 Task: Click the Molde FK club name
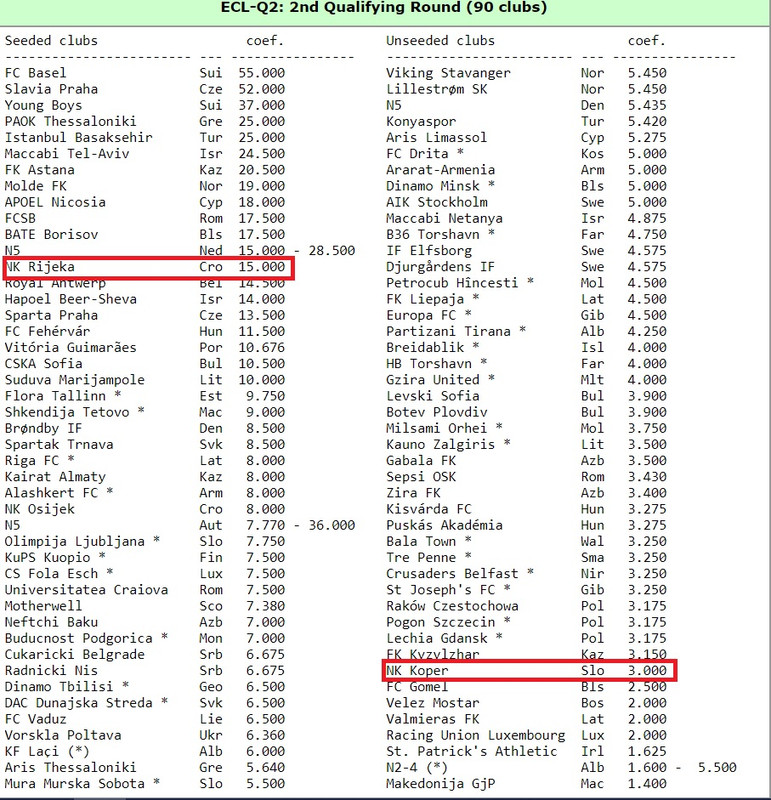pos(35,186)
